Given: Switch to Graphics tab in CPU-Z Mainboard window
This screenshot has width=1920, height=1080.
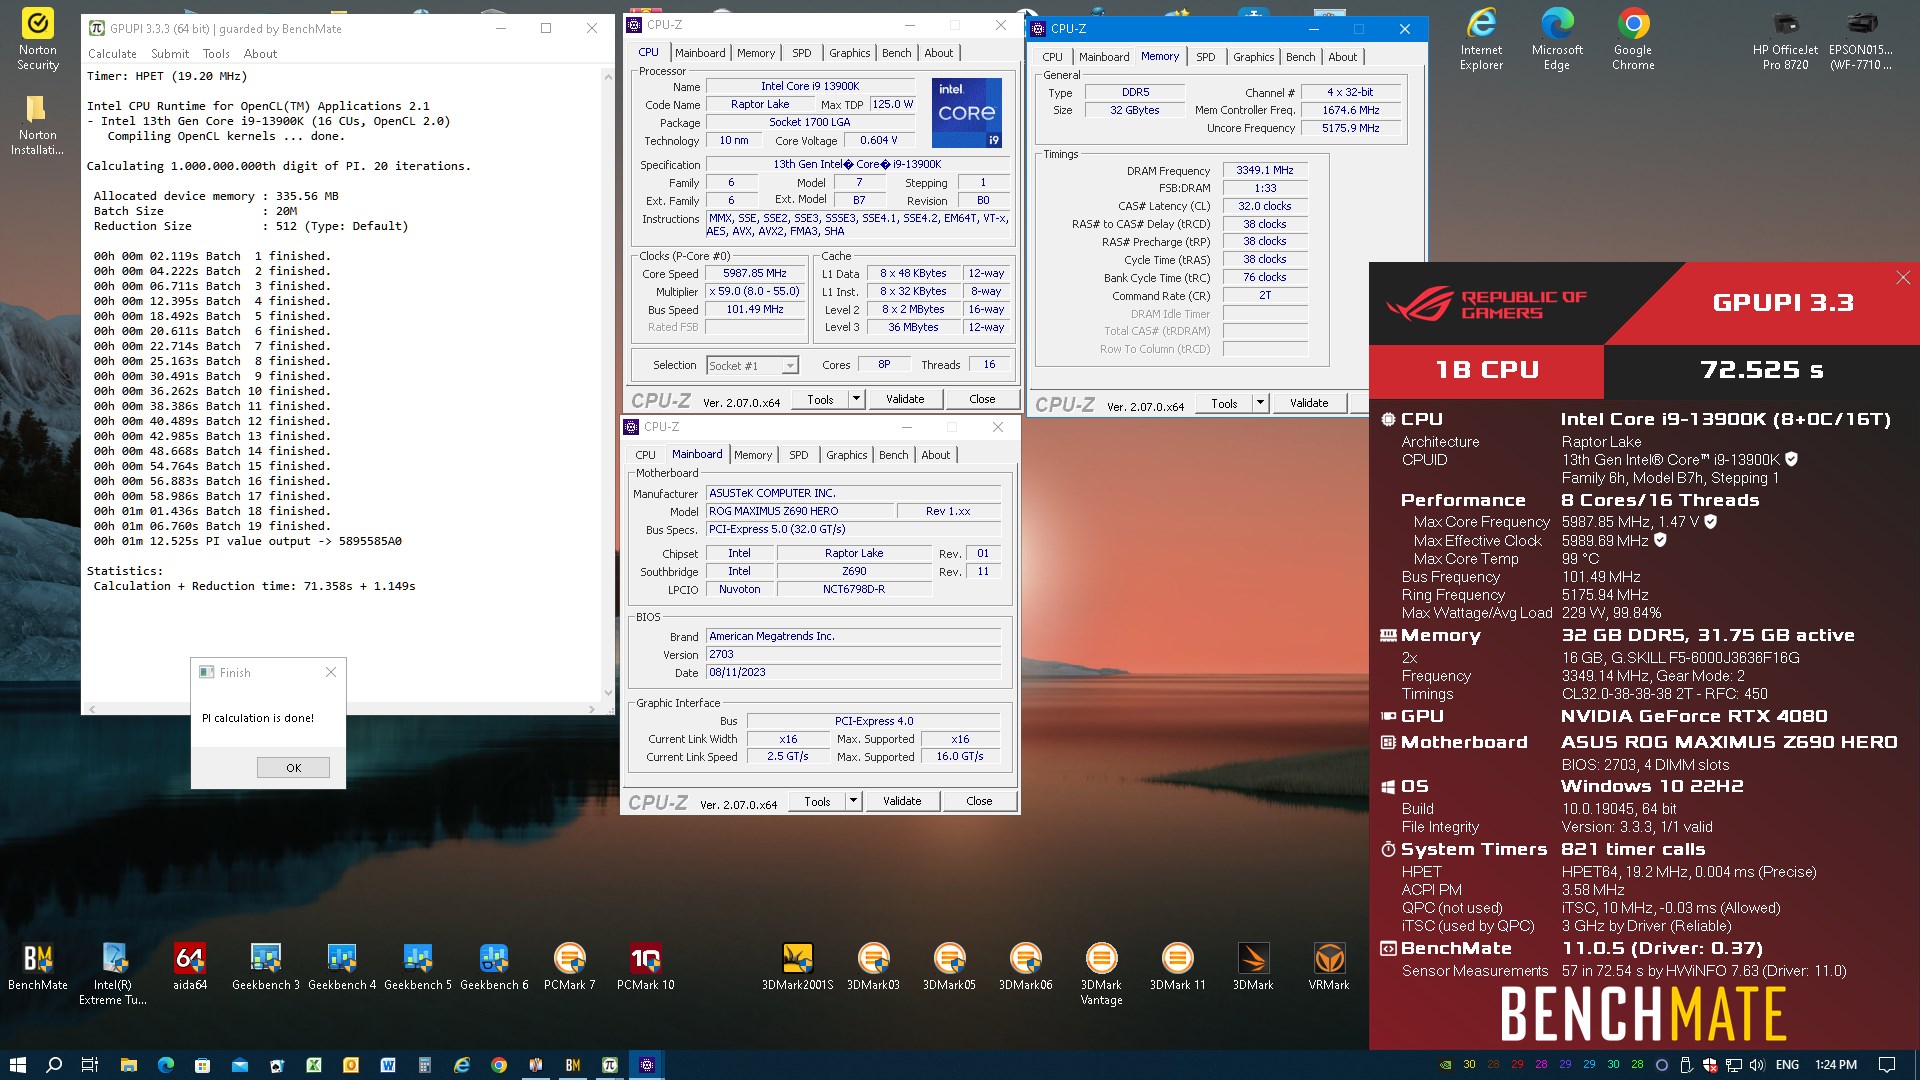Looking at the screenshot, I should click(x=847, y=455).
